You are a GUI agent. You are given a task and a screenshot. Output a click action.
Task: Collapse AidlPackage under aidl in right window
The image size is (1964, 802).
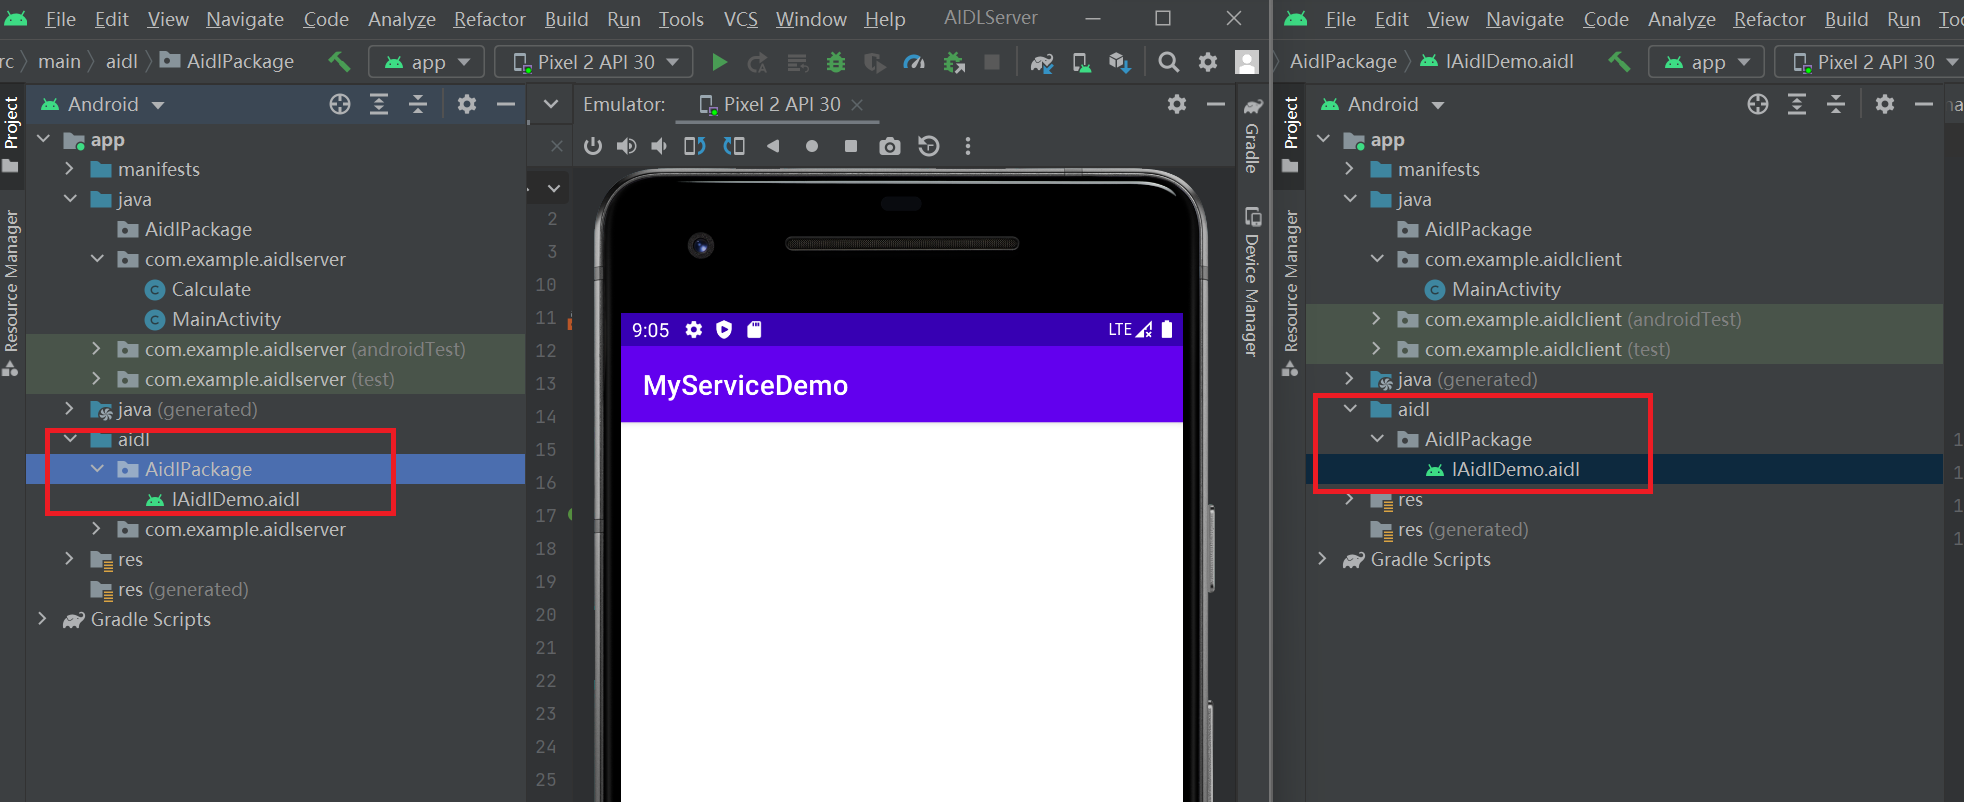coord(1377,439)
